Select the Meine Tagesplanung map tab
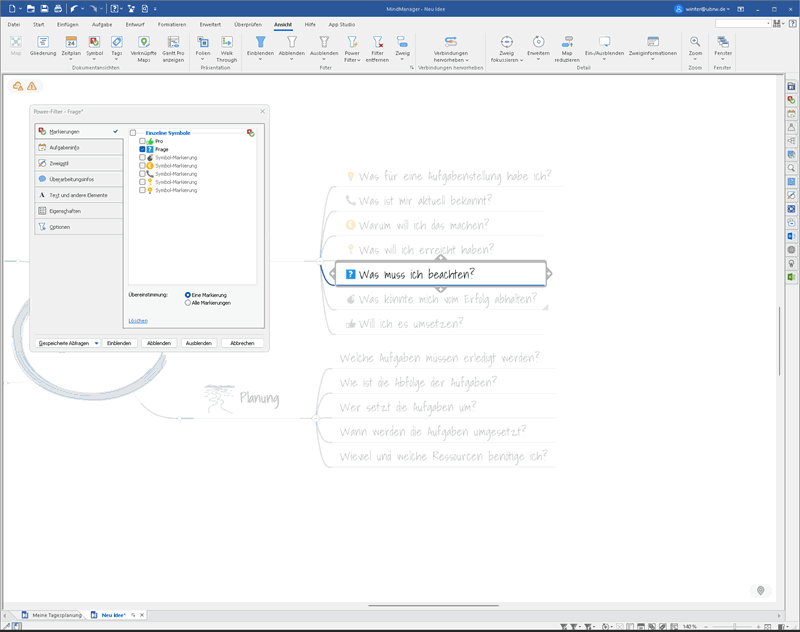The width and height of the screenshot is (800, 632). pyautogui.click(x=55, y=616)
